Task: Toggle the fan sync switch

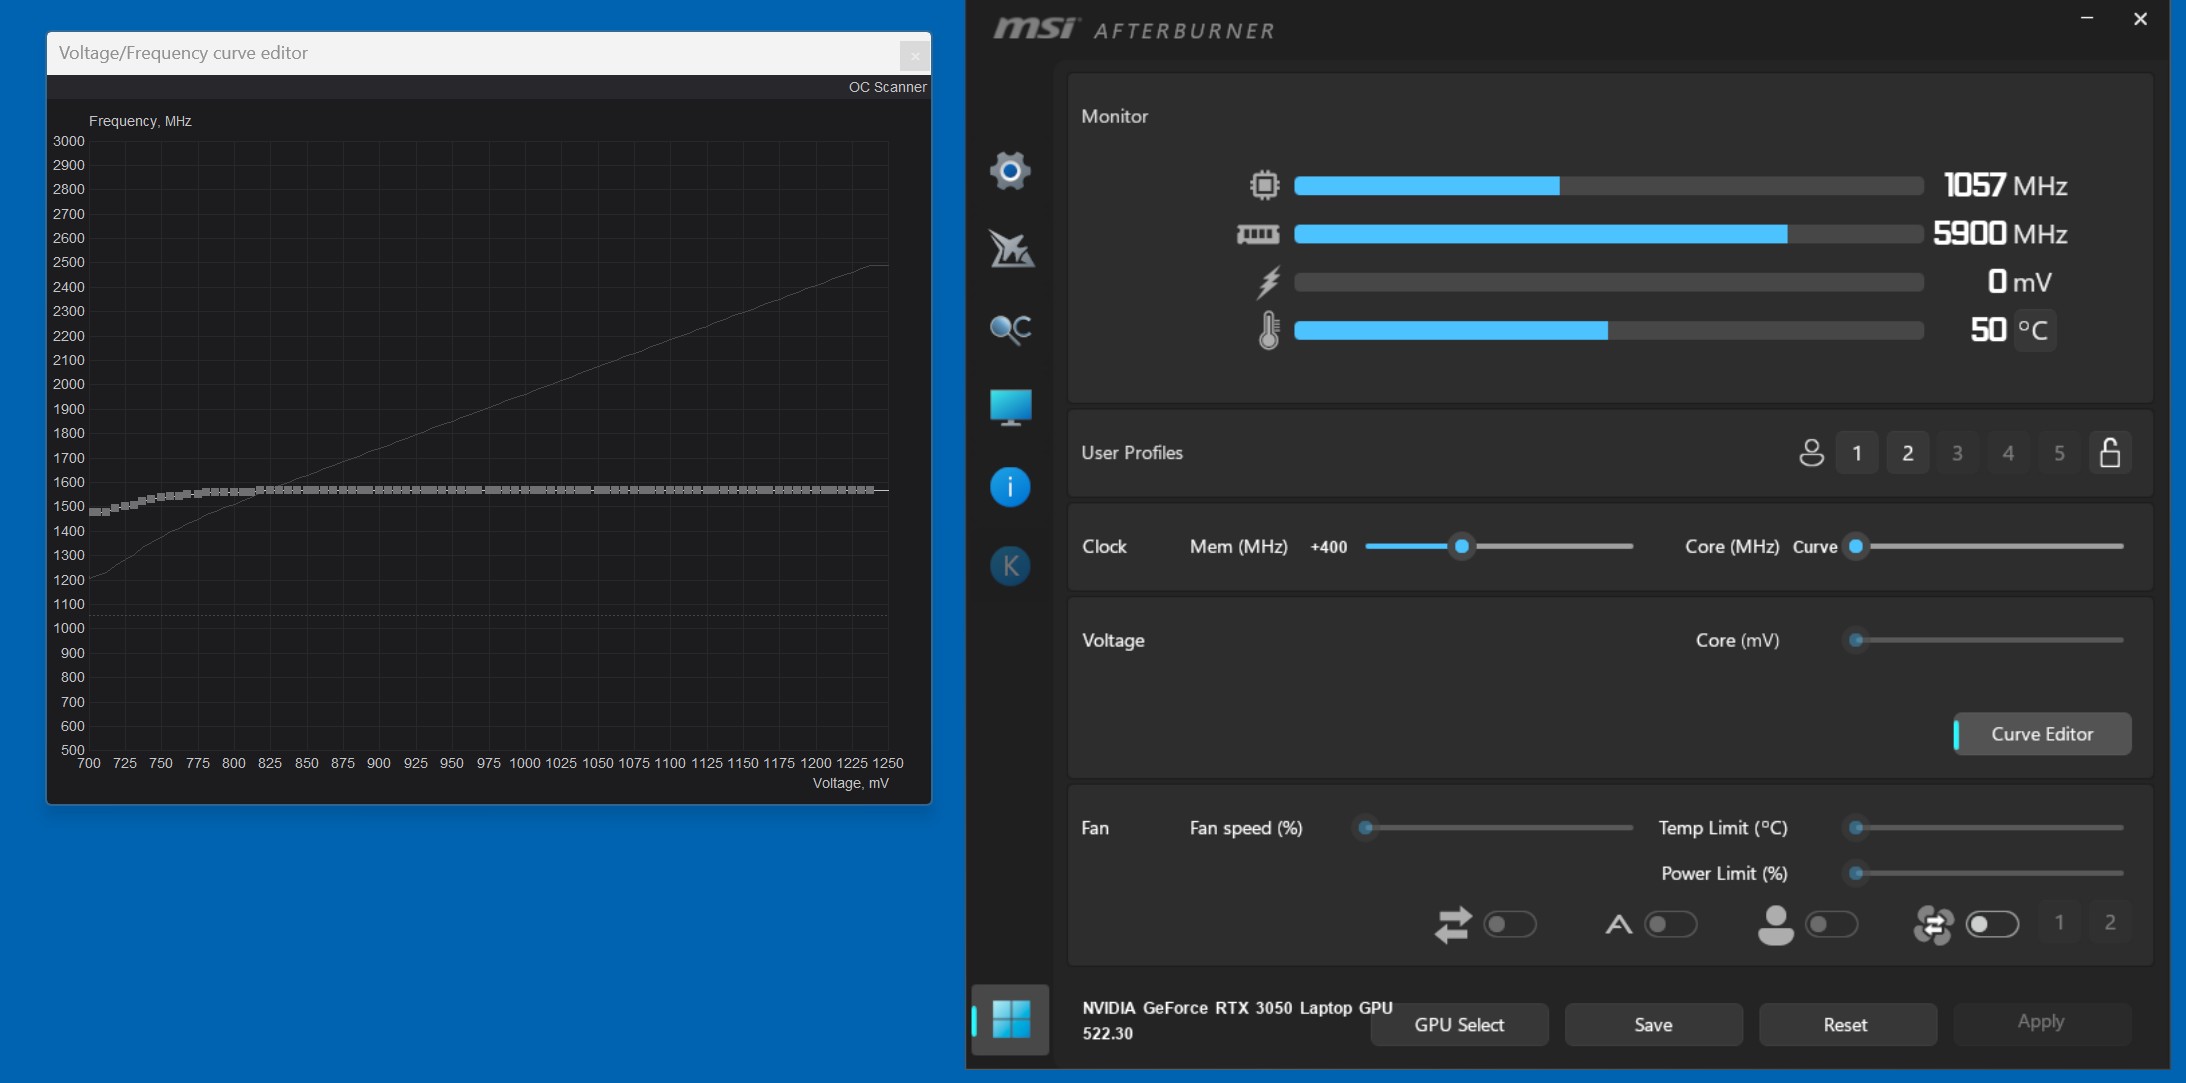Action: click(1992, 924)
